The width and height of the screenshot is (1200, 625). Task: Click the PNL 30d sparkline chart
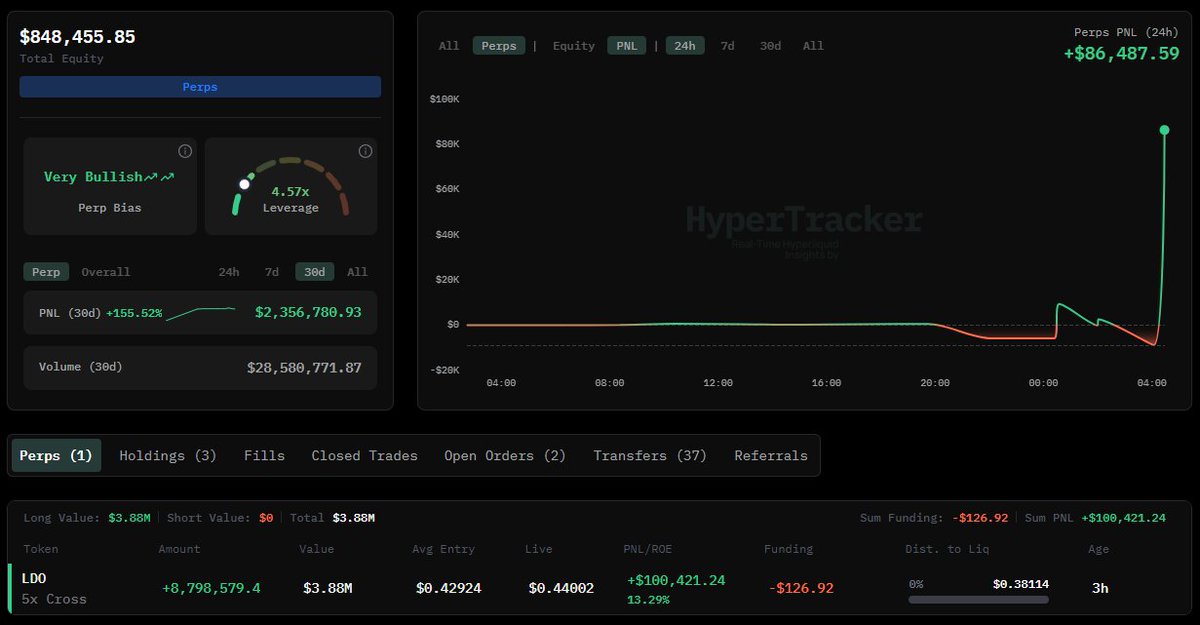tap(200, 314)
